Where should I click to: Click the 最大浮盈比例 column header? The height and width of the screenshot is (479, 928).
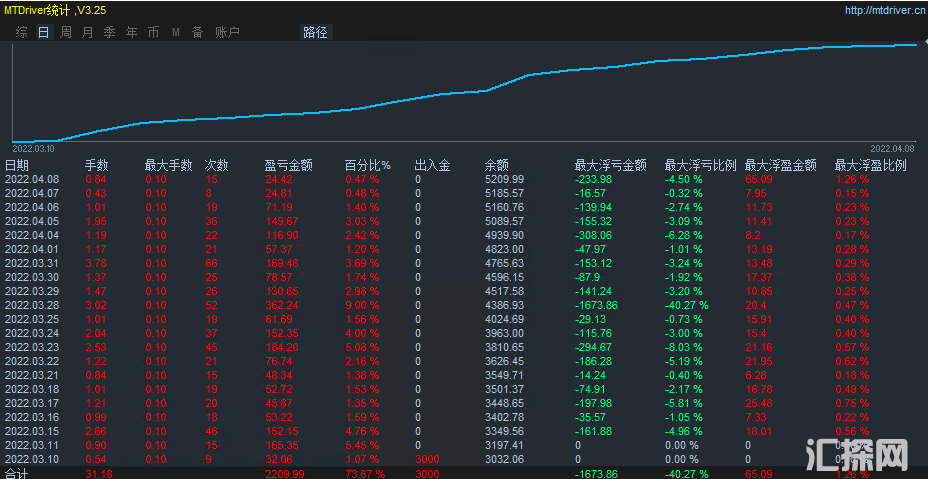[871, 165]
